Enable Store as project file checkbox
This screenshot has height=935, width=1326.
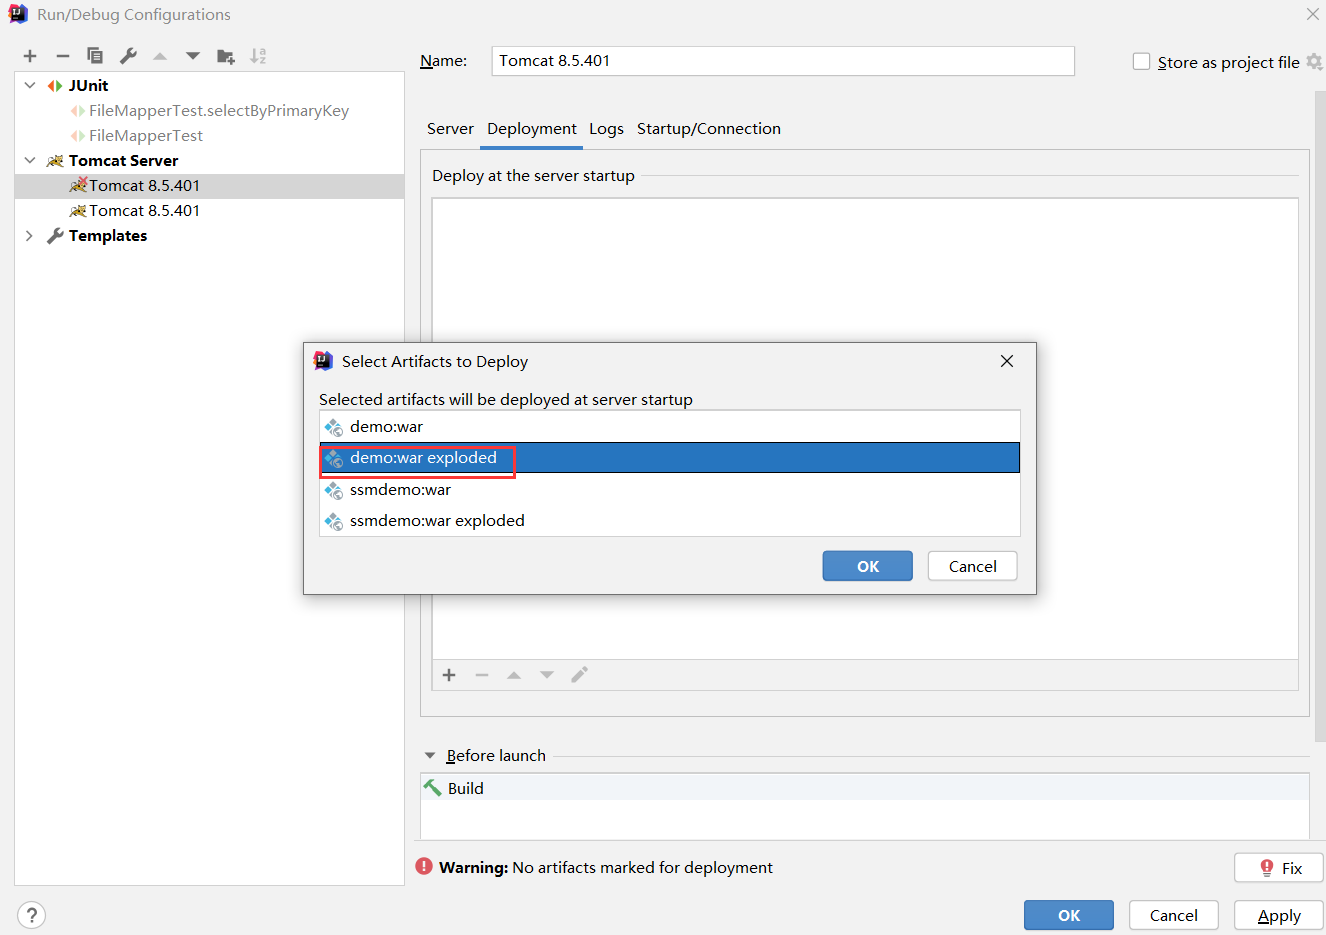click(x=1141, y=62)
